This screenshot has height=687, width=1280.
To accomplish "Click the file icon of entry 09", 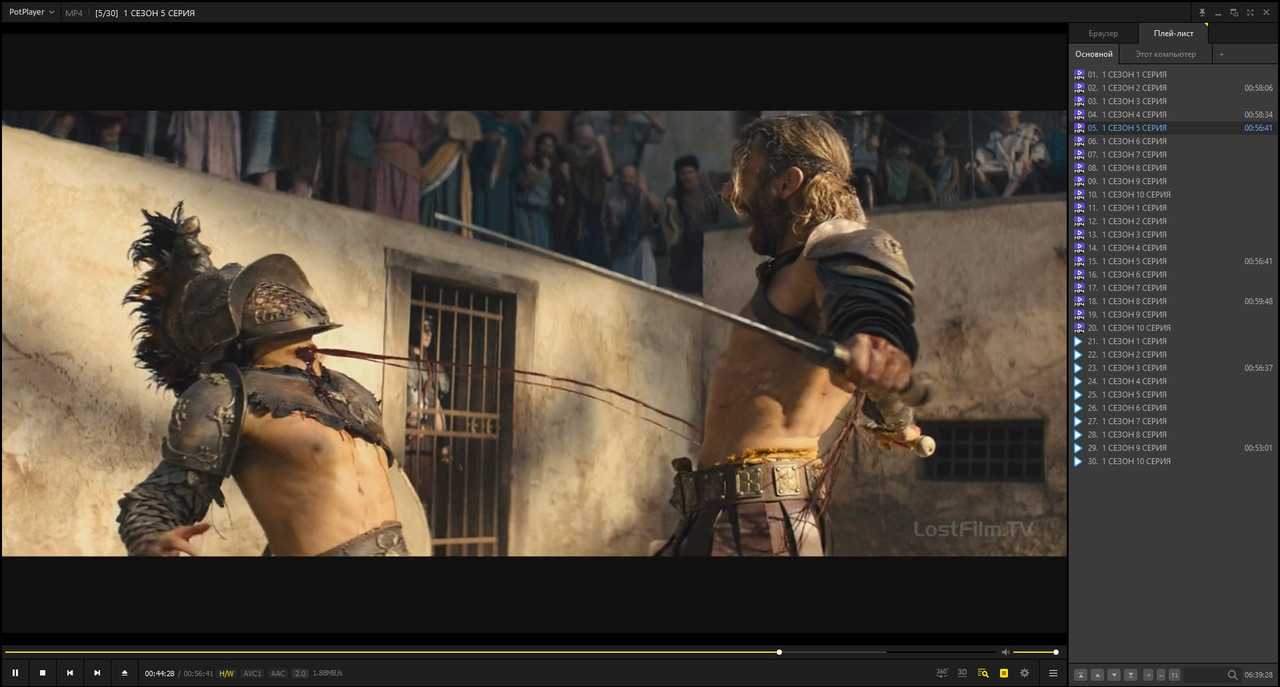I will pos(1079,181).
